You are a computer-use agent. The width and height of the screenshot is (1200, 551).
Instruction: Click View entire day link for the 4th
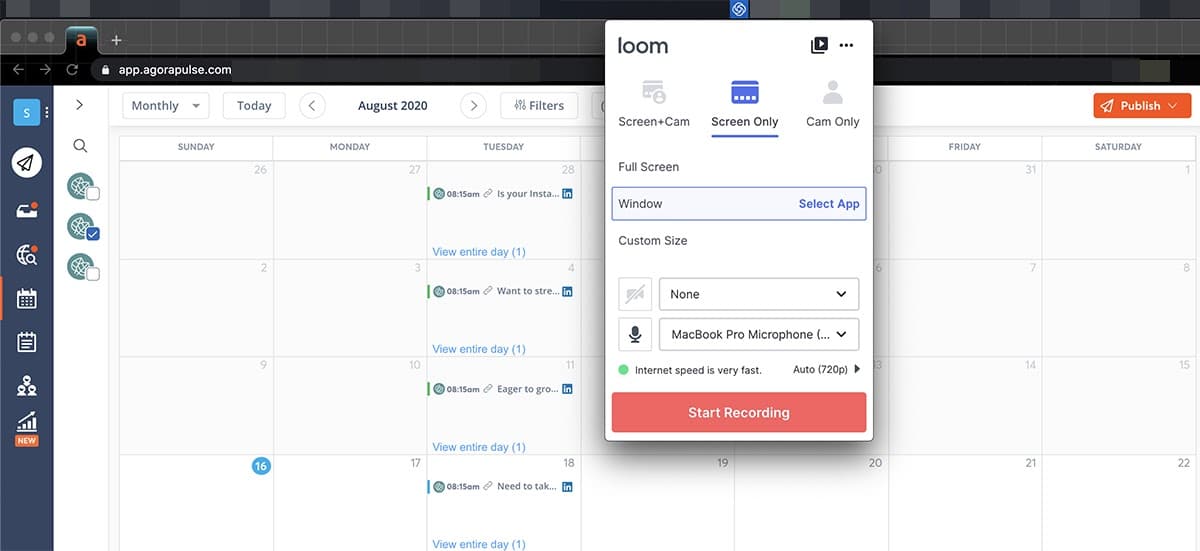click(478, 349)
